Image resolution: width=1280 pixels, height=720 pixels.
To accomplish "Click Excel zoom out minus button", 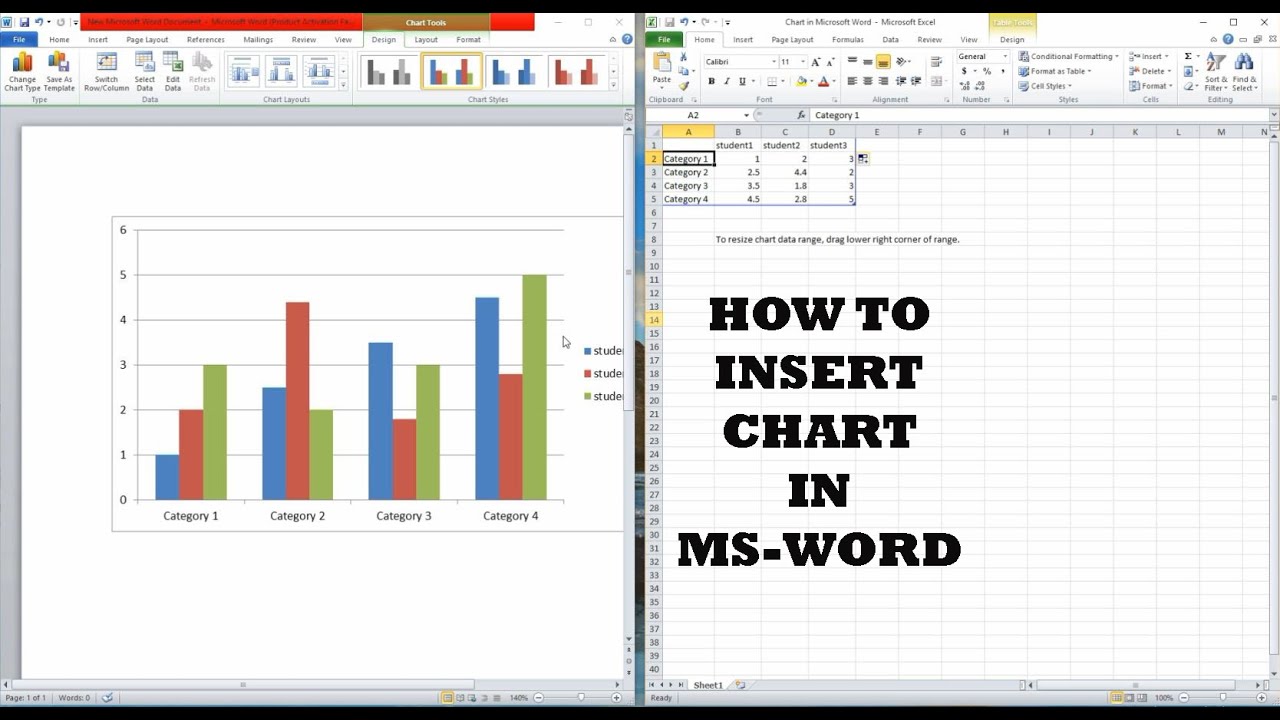I will (x=1183, y=698).
